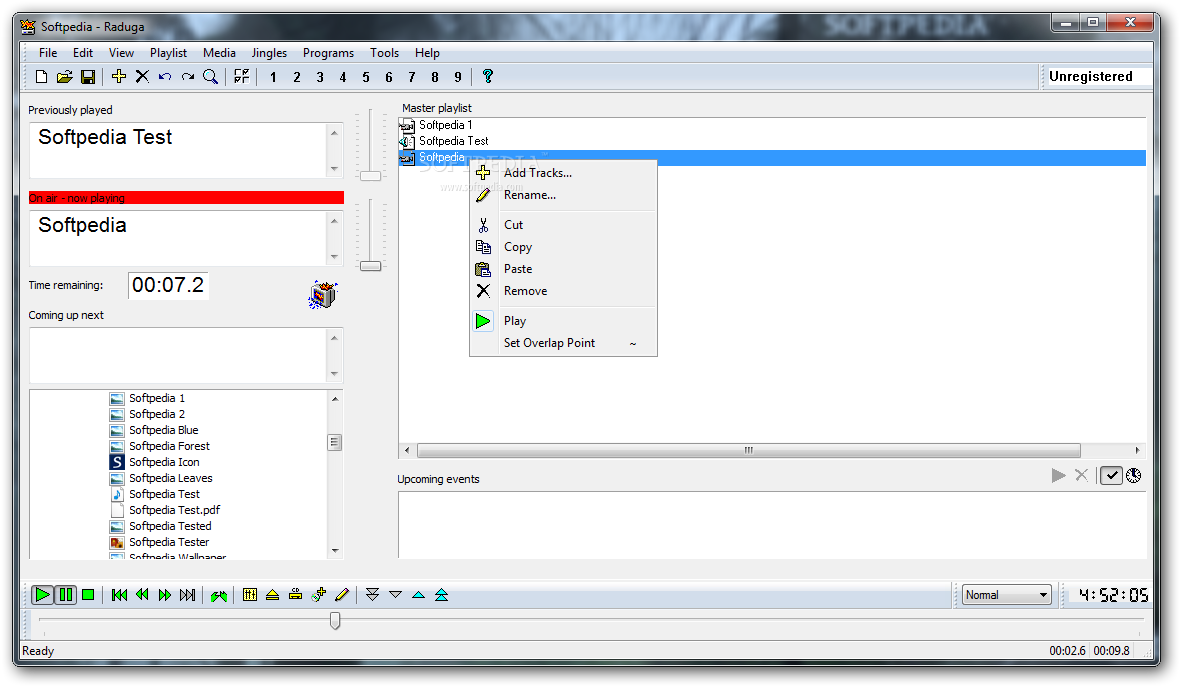Open the yellow mixer sliders icon
Image resolution: width=1181 pixels, height=687 pixels.
[250, 595]
